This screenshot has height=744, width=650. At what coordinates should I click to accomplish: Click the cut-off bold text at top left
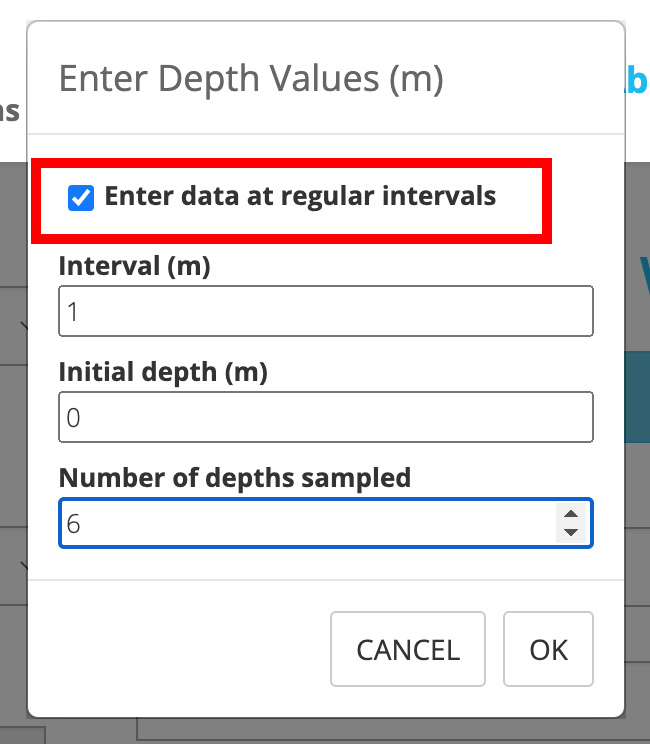[x=10, y=110]
